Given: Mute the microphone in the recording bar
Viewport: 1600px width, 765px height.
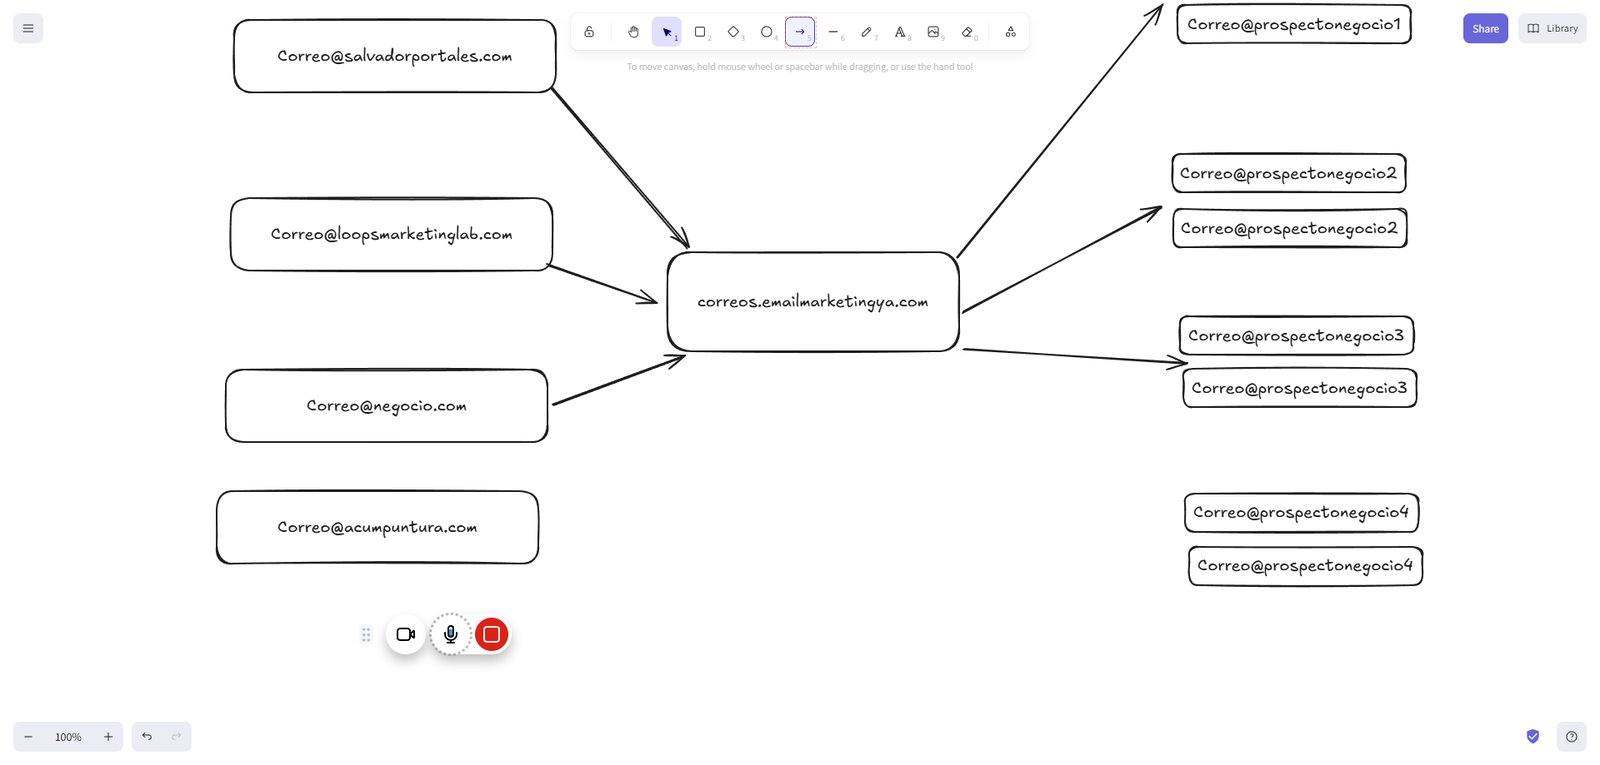Looking at the screenshot, I should coord(451,634).
